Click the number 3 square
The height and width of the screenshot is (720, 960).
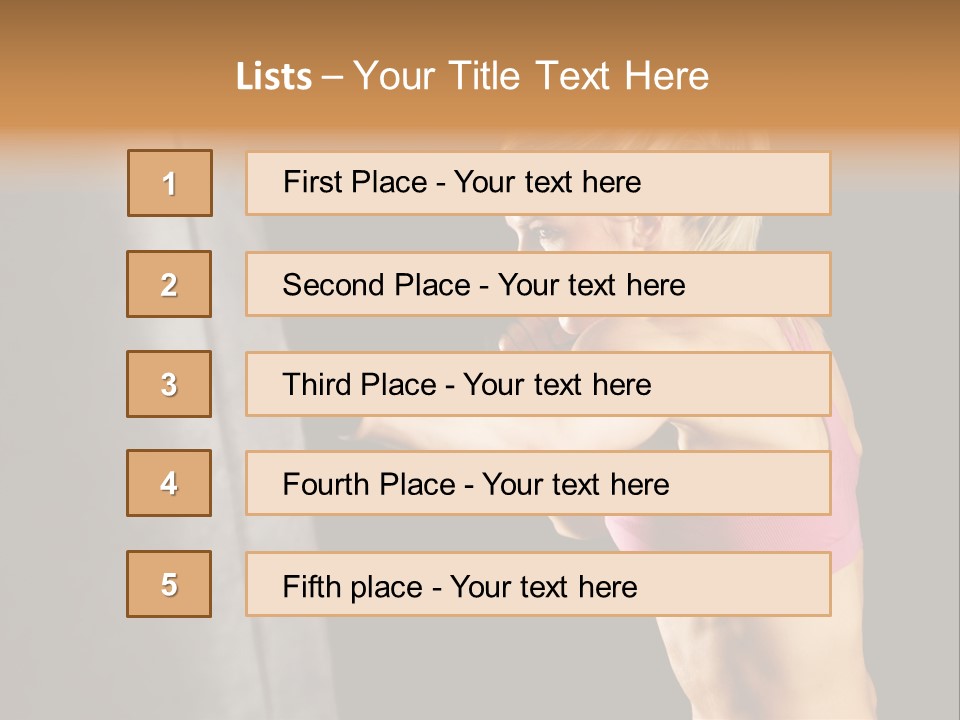169,384
